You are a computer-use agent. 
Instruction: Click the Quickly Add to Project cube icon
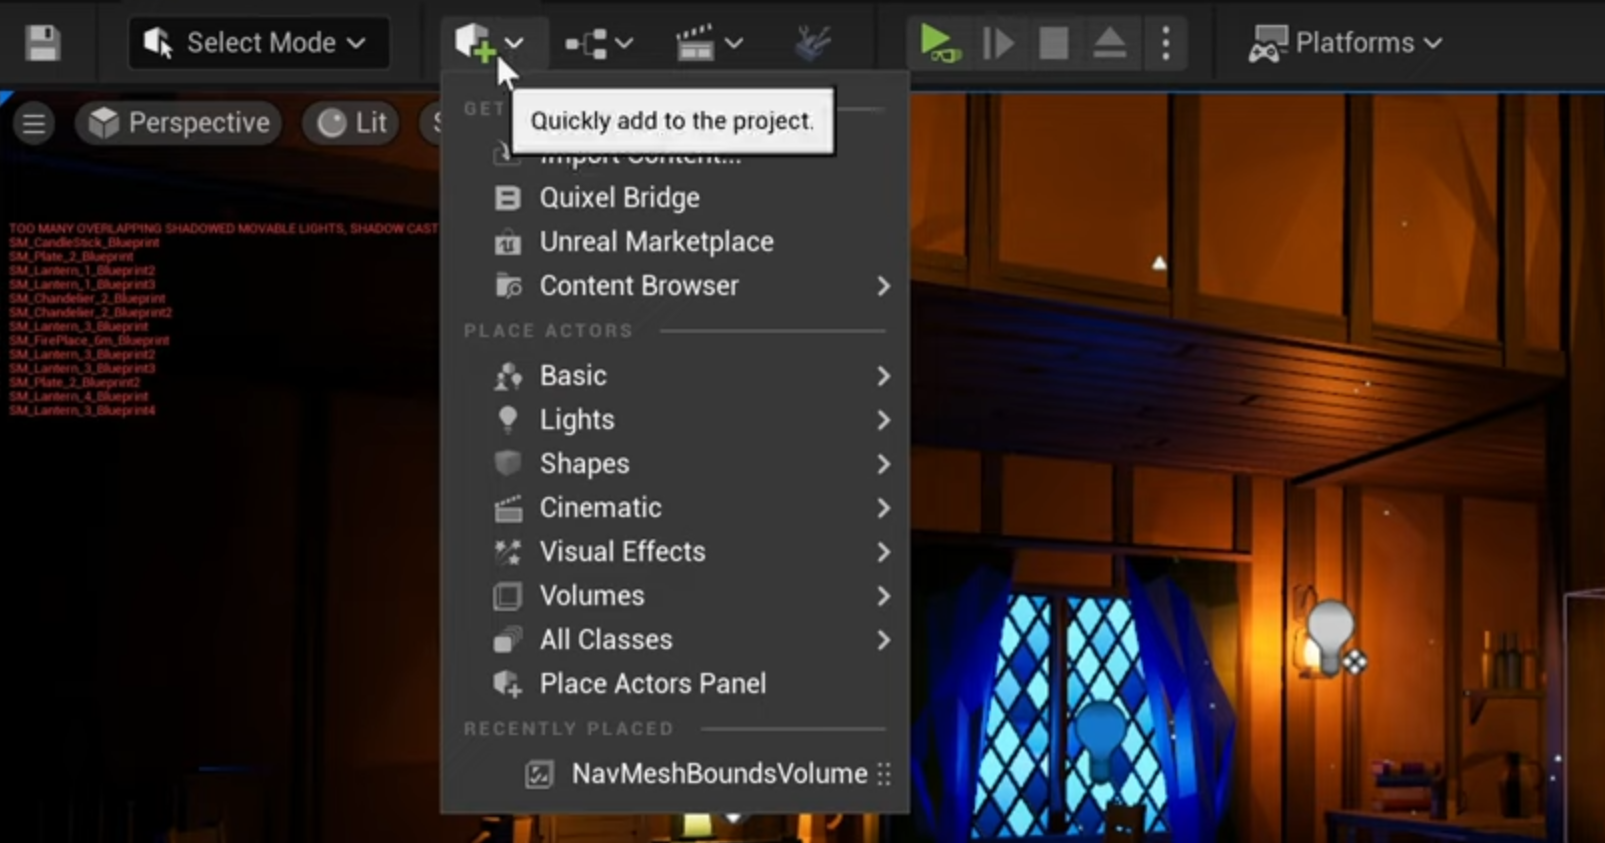tap(475, 43)
